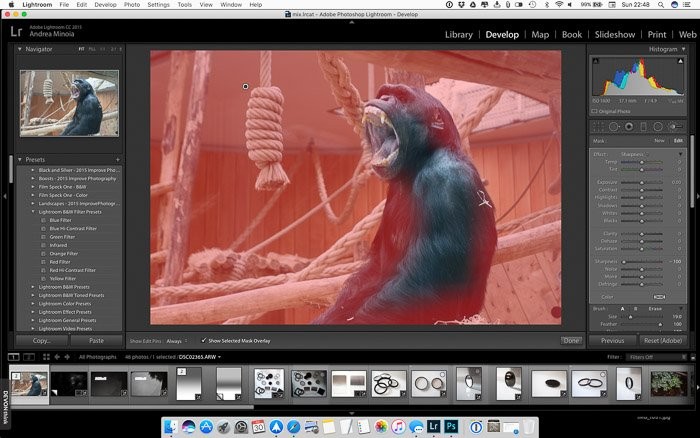Open Lightroom from the Dock
The height and width of the screenshot is (438, 700).
click(433, 426)
